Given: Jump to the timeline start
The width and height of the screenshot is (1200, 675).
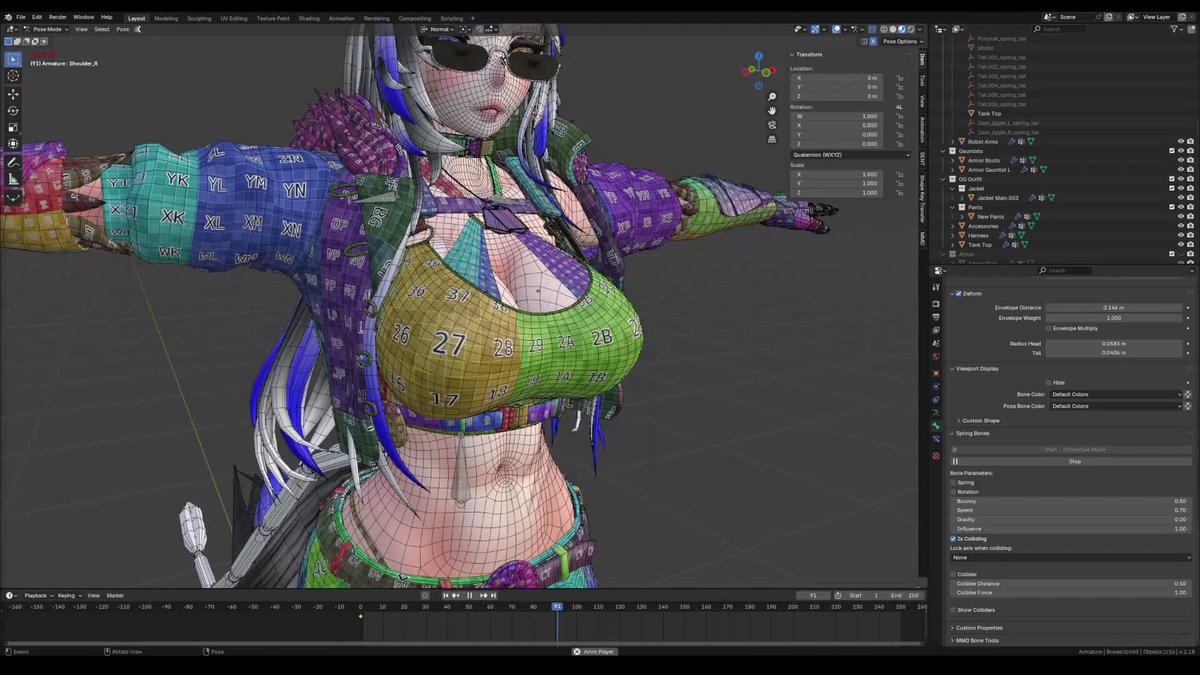Looking at the screenshot, I should 447,595.
